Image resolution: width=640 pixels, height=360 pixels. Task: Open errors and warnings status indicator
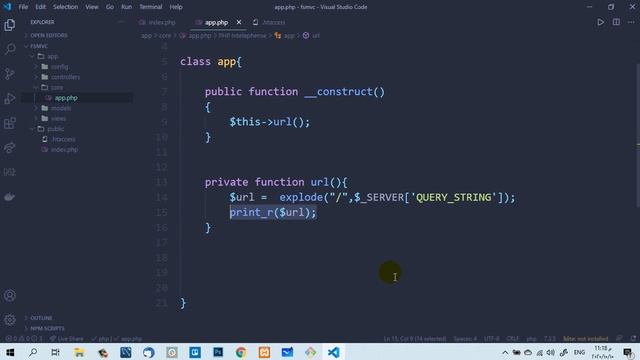point(24,339)
